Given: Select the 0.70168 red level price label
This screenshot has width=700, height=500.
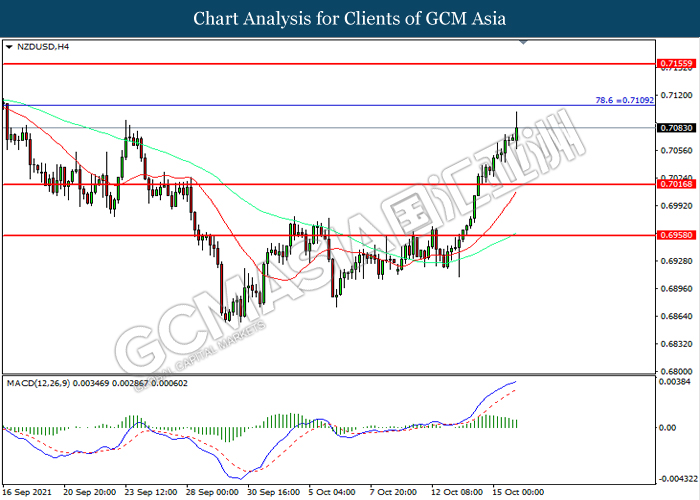Looking at the screenshot, I should (x=676, y=184).
